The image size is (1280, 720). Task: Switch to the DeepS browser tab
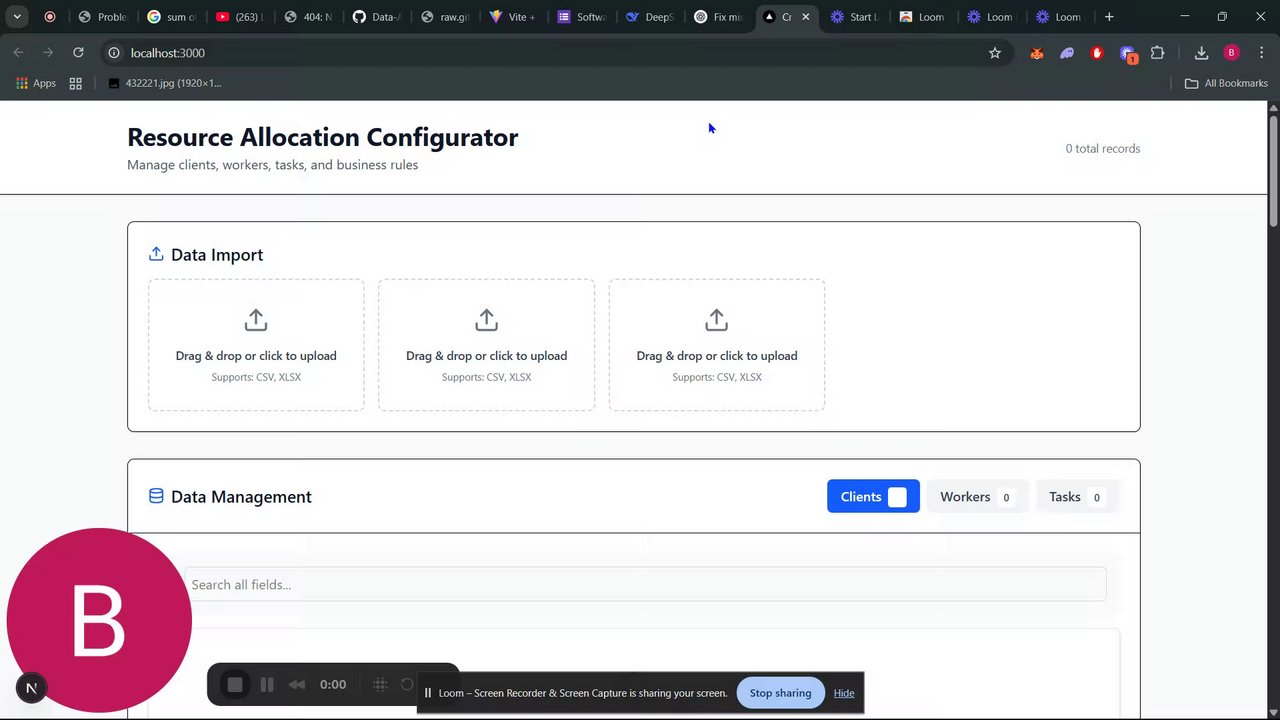point(650,17)
